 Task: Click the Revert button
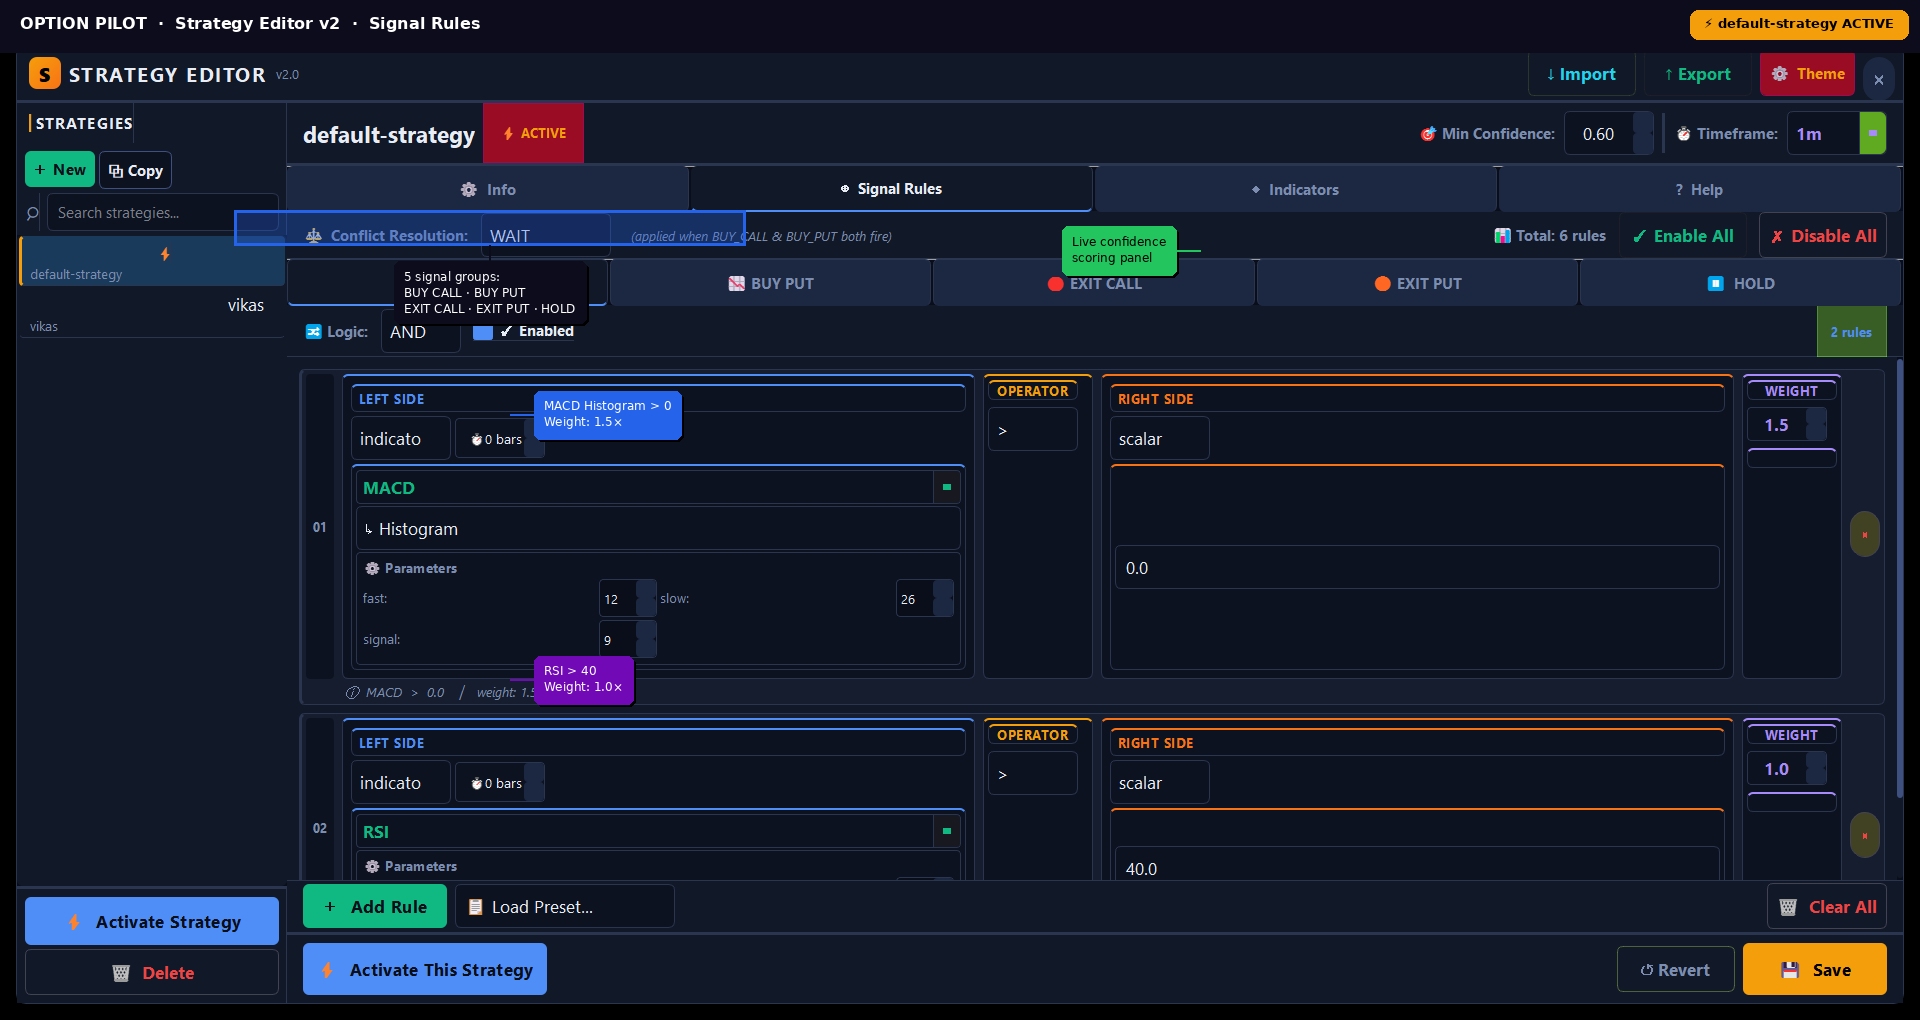1675,970
